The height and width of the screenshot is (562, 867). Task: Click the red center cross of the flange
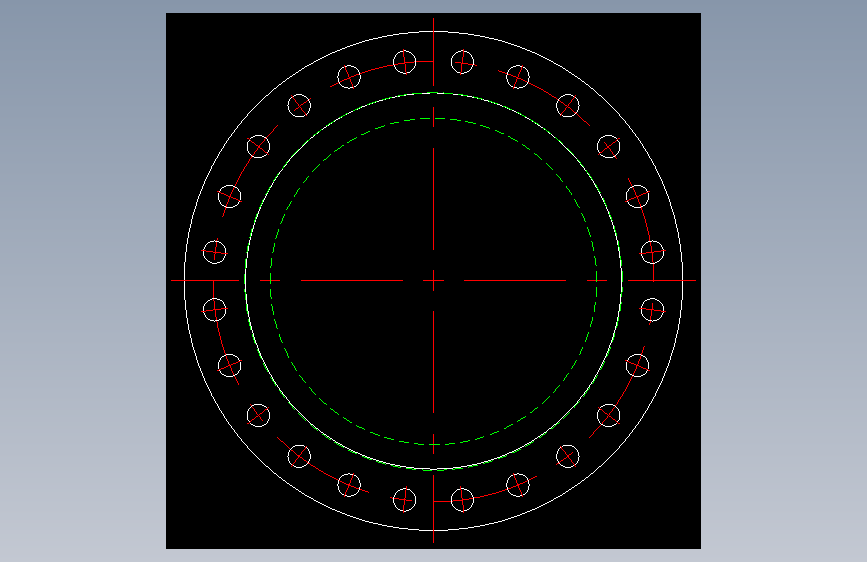pos(434,280)
